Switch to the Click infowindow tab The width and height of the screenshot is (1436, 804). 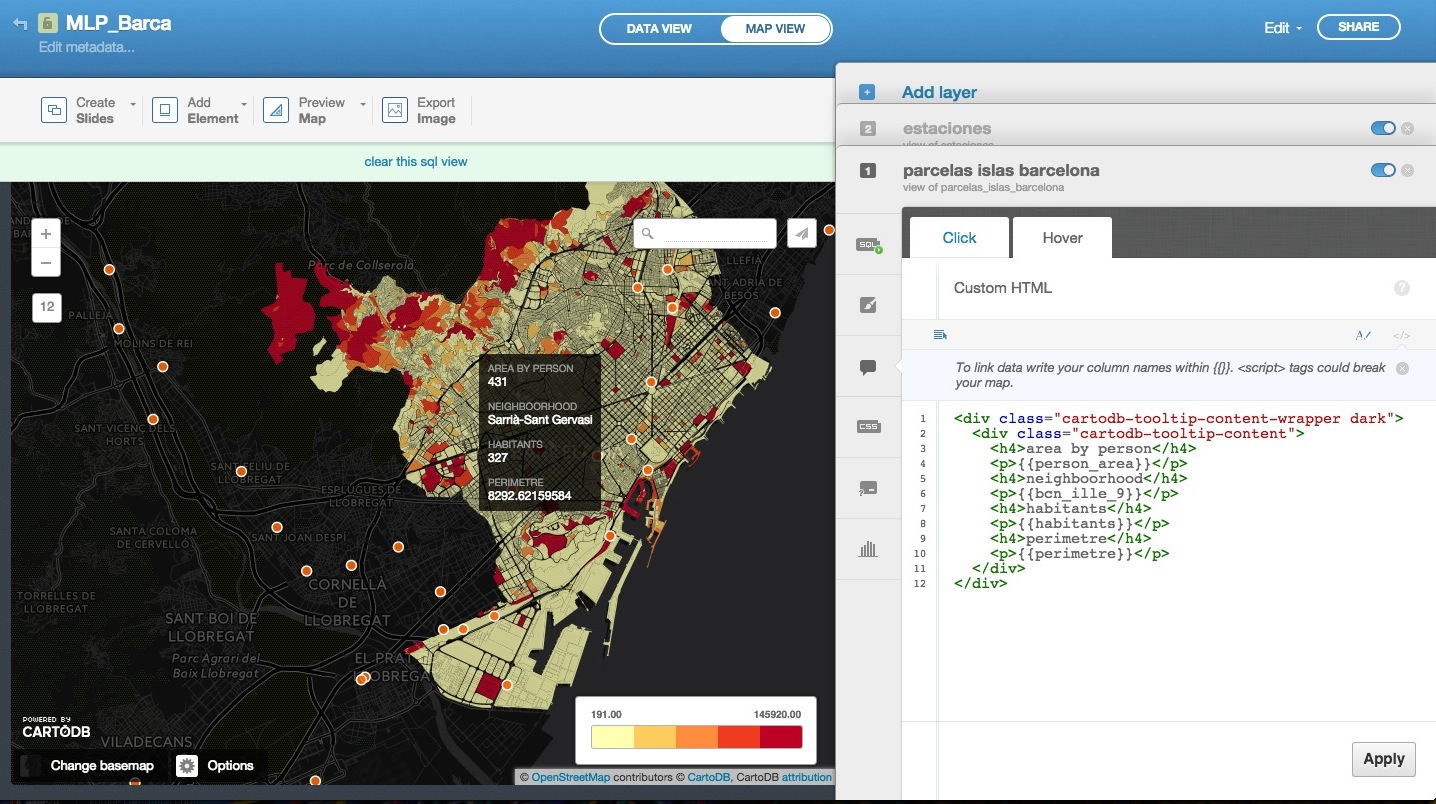coord(959,238)
